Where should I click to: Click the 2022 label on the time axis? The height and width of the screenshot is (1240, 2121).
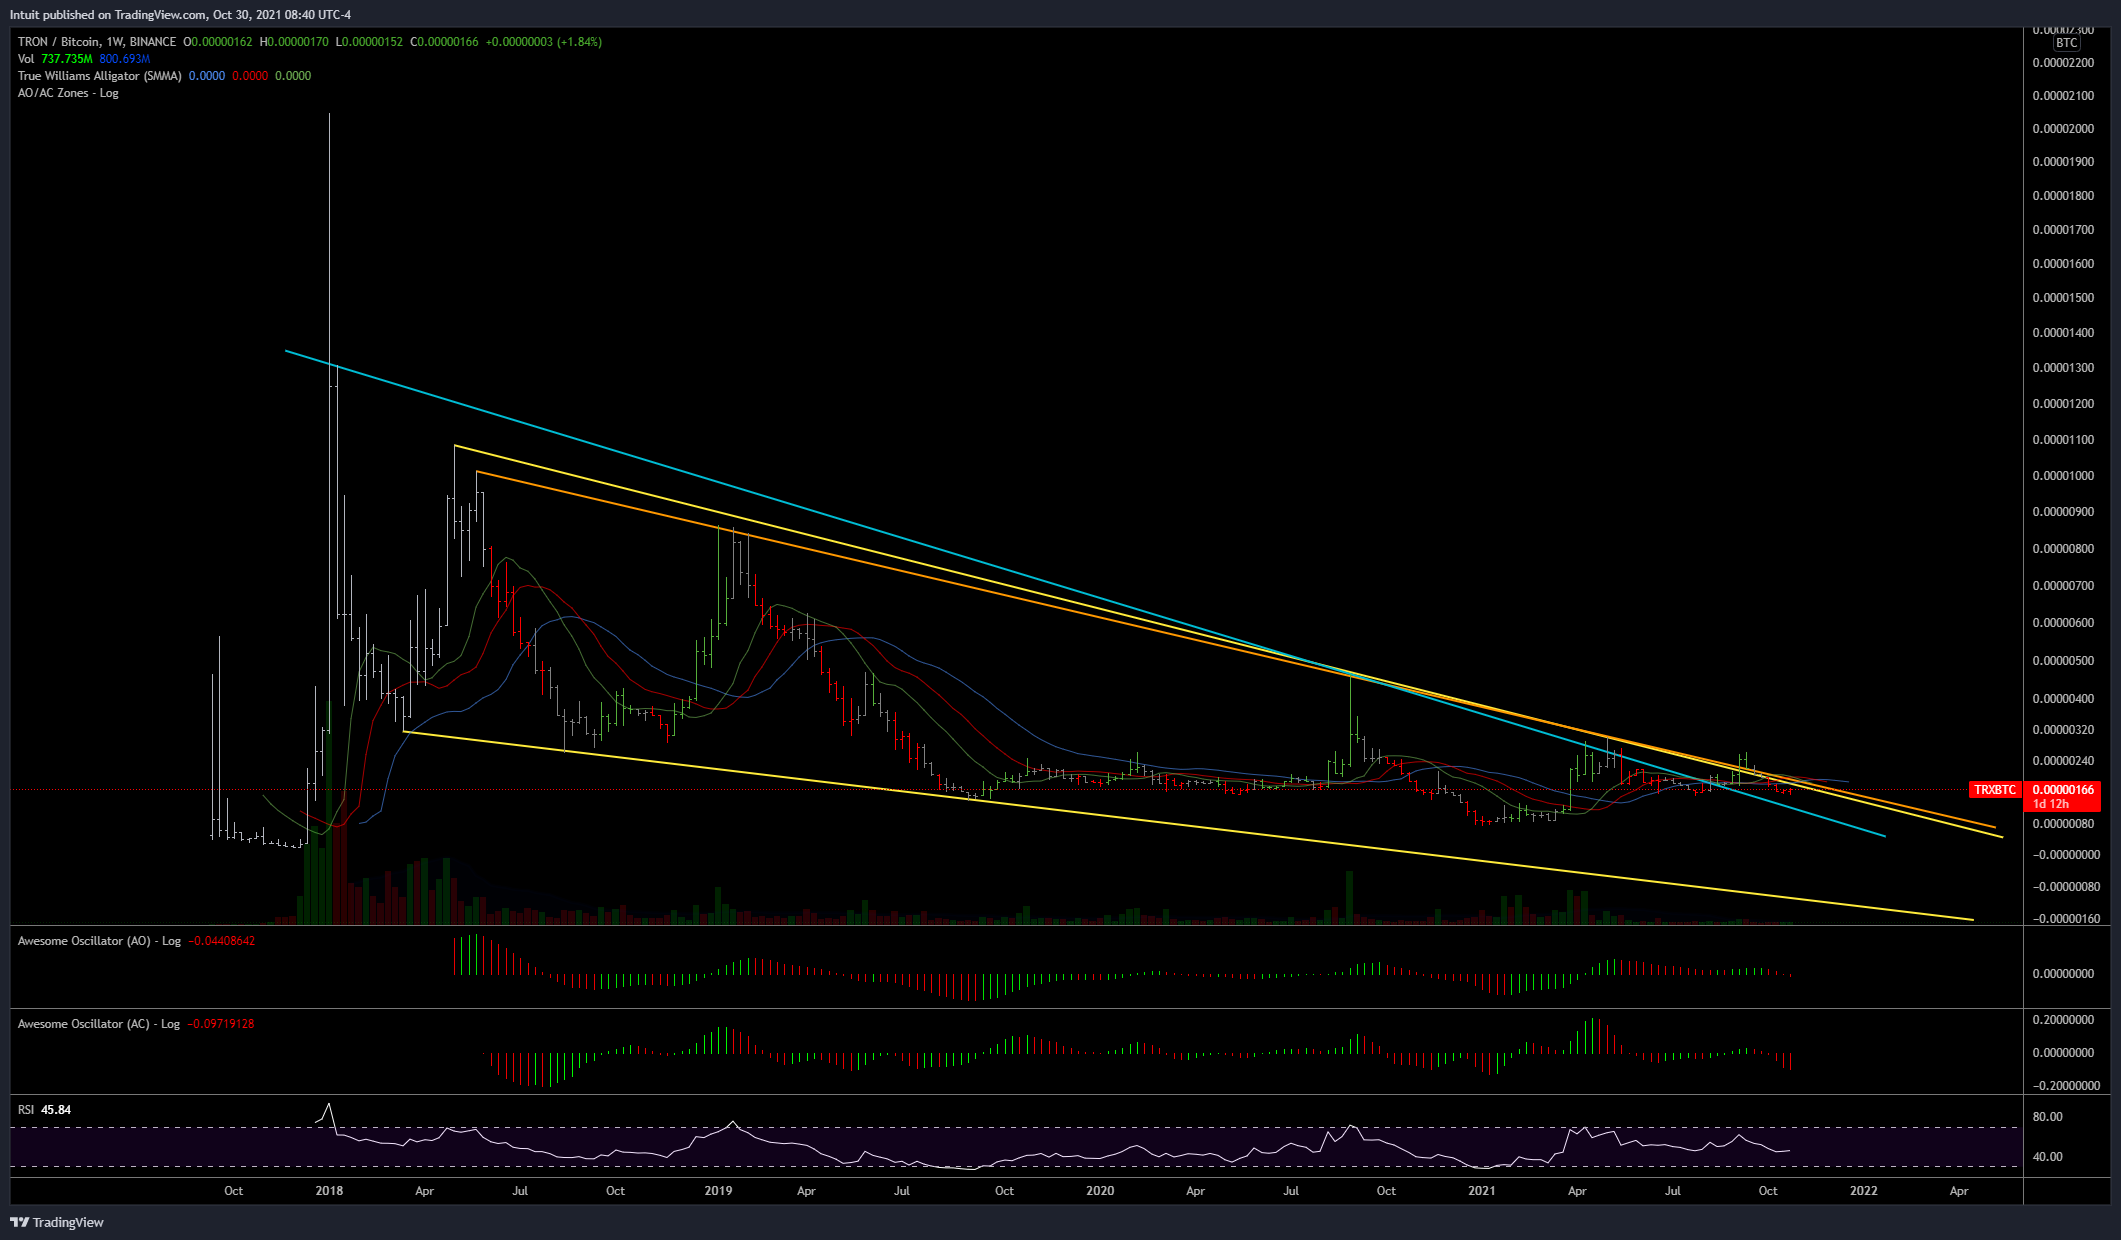[x=1864, y=1191]
